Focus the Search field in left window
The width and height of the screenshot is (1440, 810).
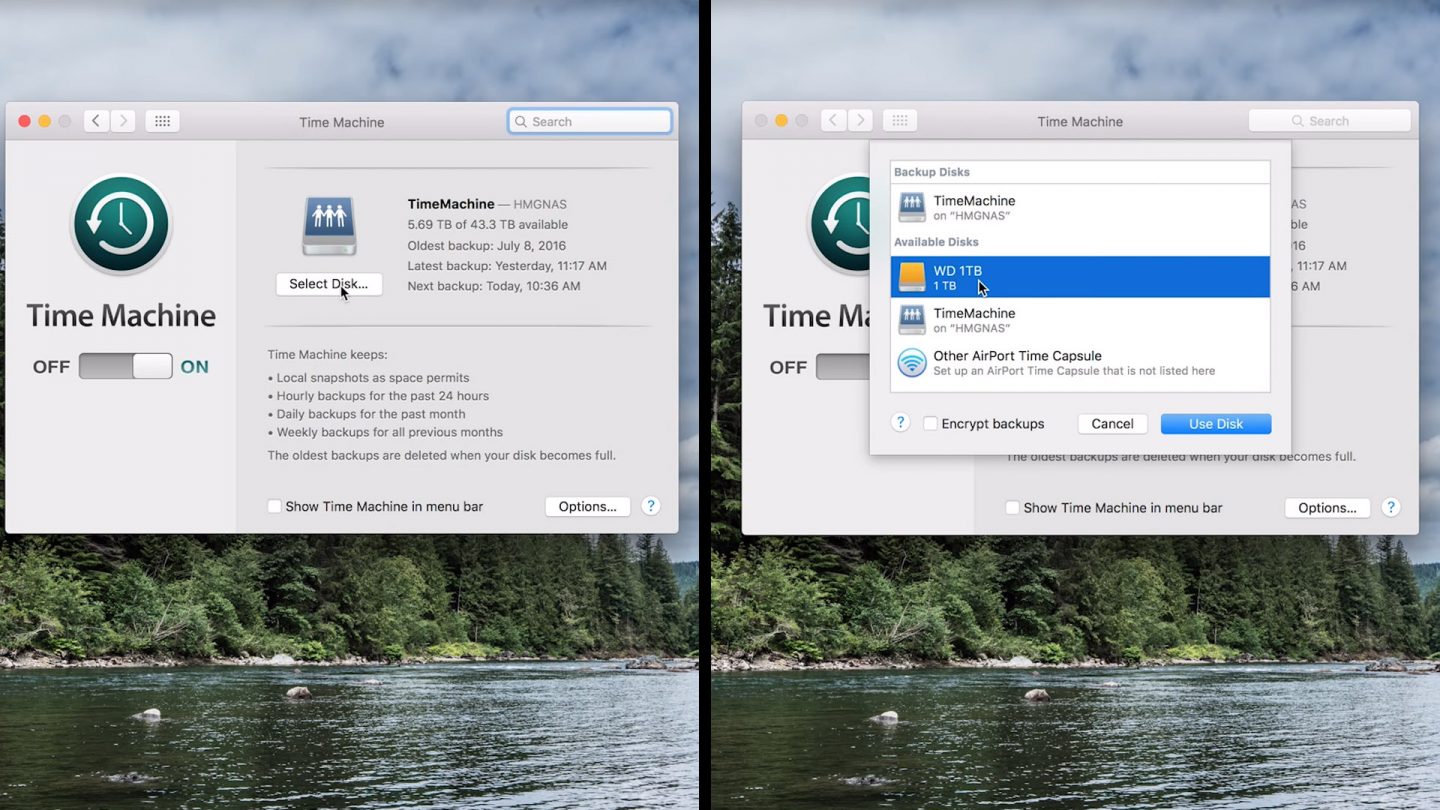click(x=590, y=121)
